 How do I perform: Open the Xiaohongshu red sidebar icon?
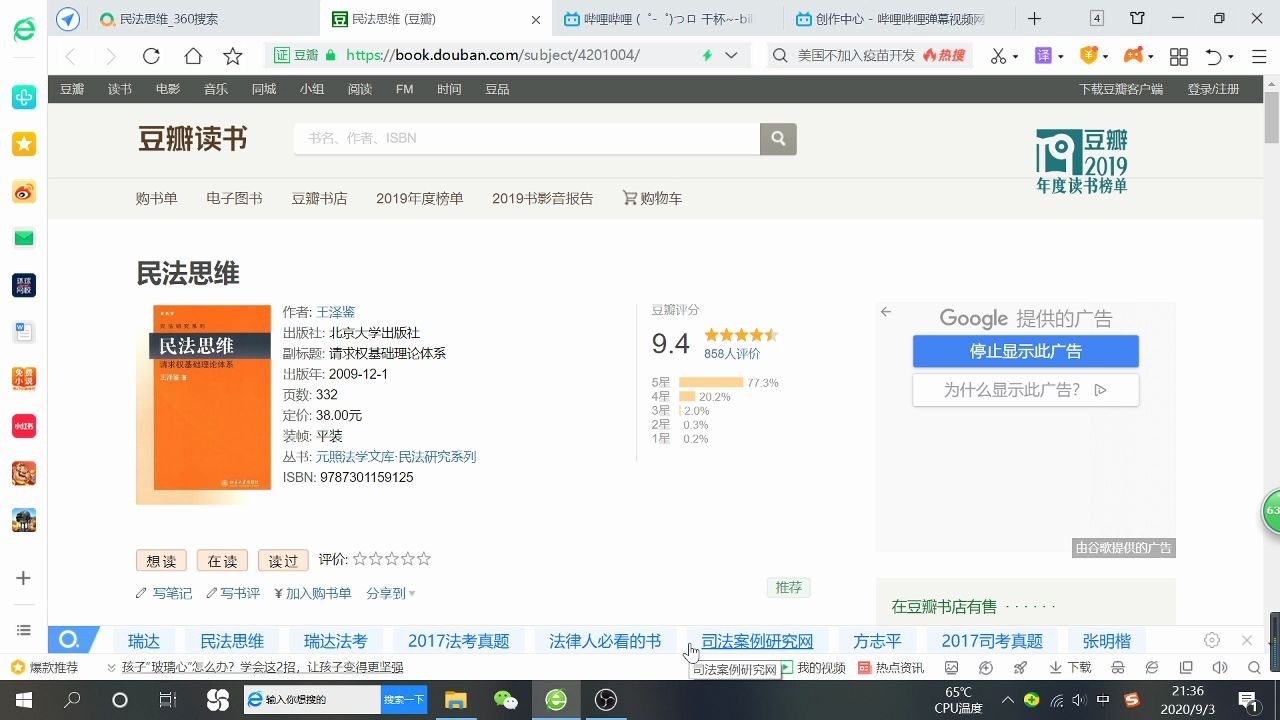pos(24,426)
